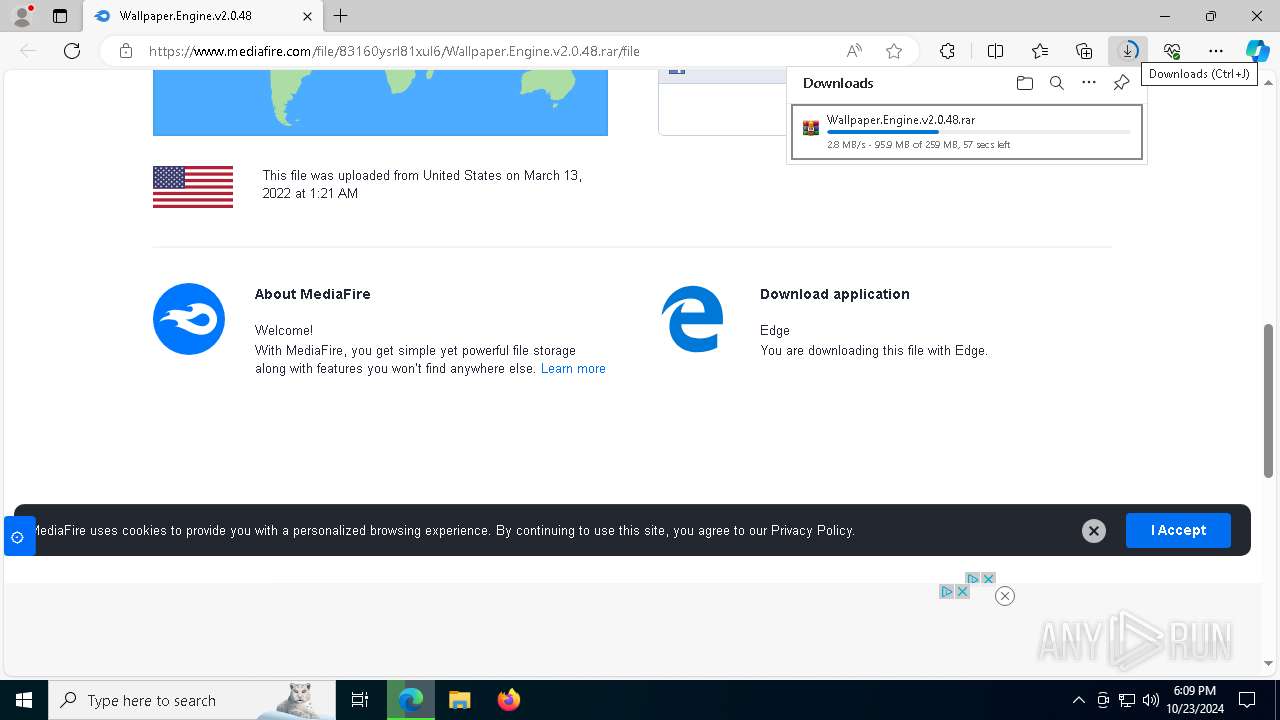The image size is (1280, 720).
Task: Open the notification center icon
Action: (x=1247, y=700)
